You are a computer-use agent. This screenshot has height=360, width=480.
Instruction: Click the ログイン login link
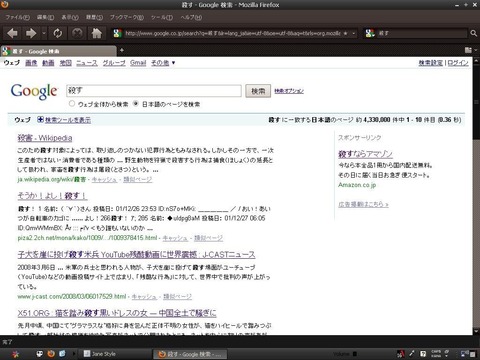click(x=458, y=63)
